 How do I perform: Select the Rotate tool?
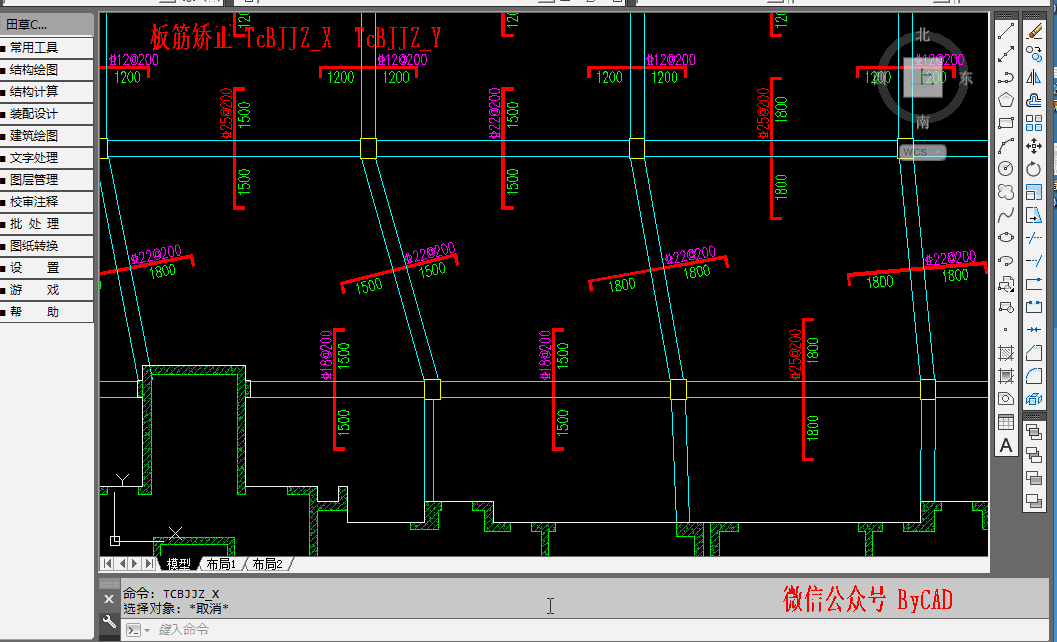(x=1034, y=169)
